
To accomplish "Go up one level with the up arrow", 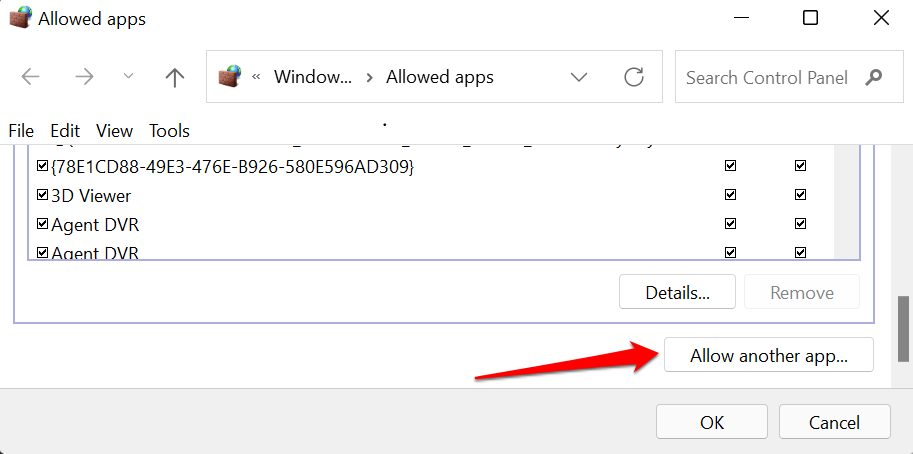I will click(x=175, y=77).
